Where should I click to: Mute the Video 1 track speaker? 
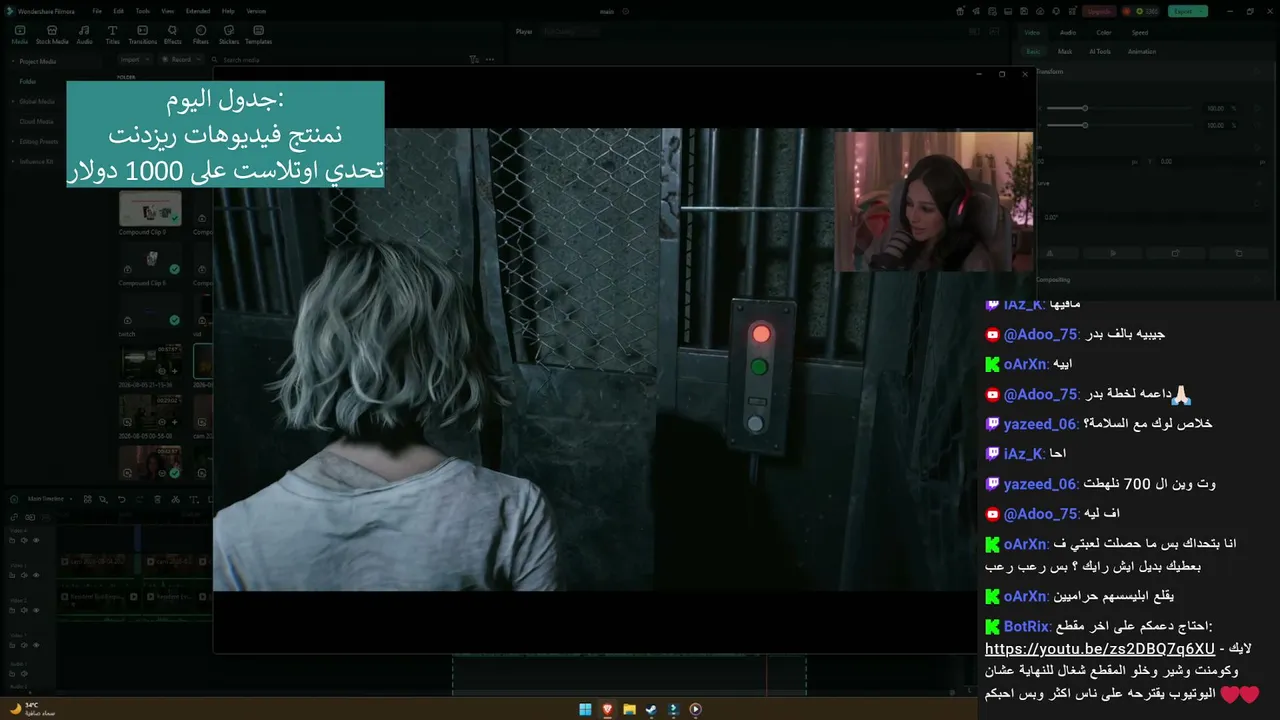point(24,644)
